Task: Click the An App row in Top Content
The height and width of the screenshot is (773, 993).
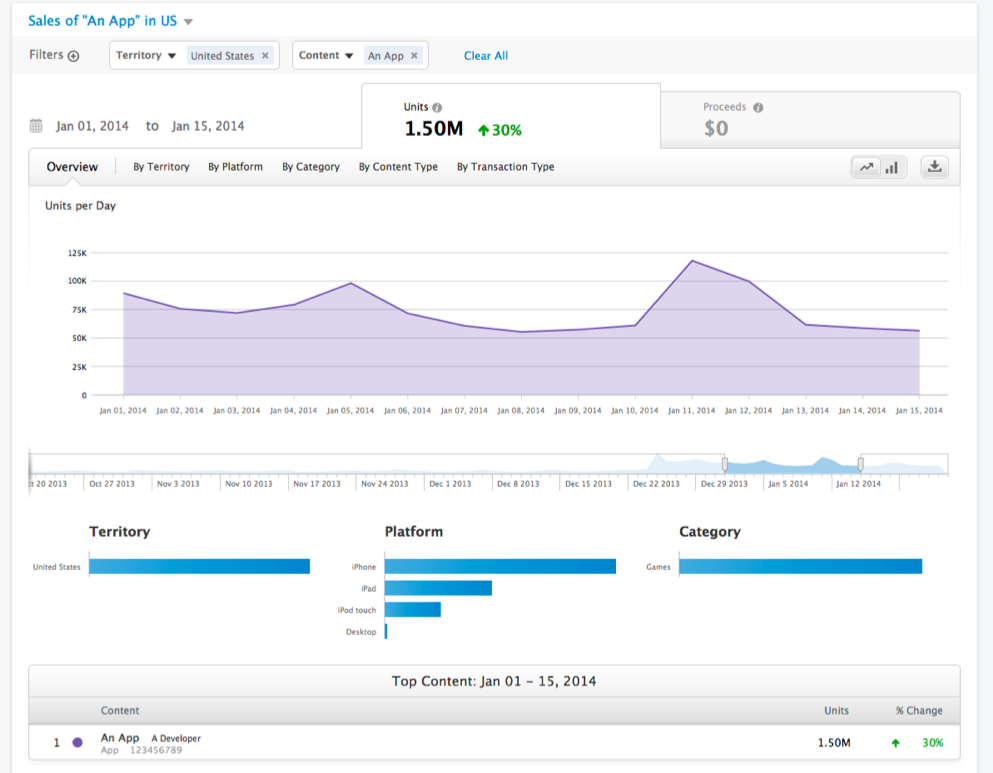Action: 494,743
